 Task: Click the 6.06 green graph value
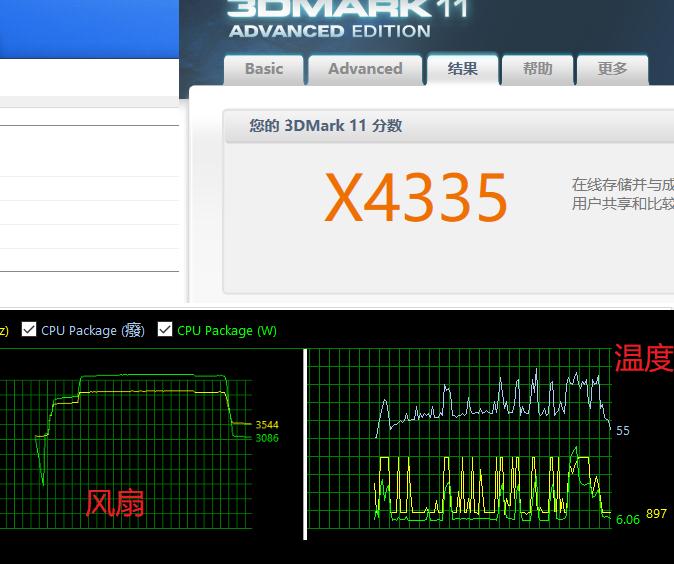point(628,520)
